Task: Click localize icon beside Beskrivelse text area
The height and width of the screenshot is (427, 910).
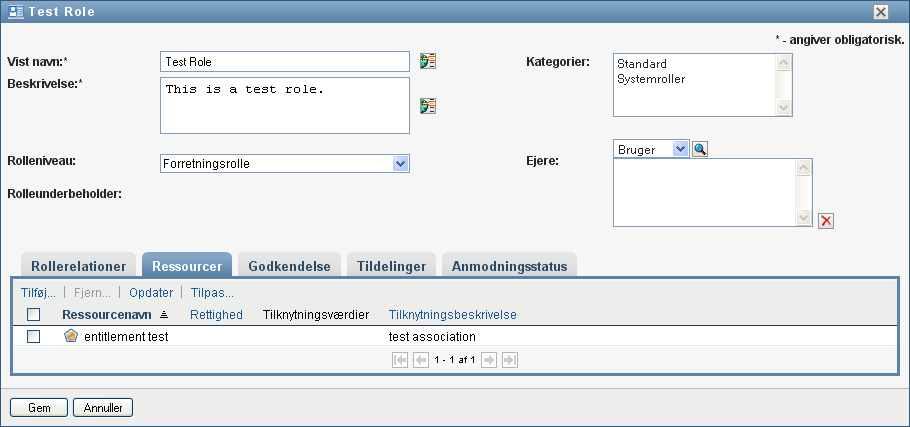Action: point(428,105)
